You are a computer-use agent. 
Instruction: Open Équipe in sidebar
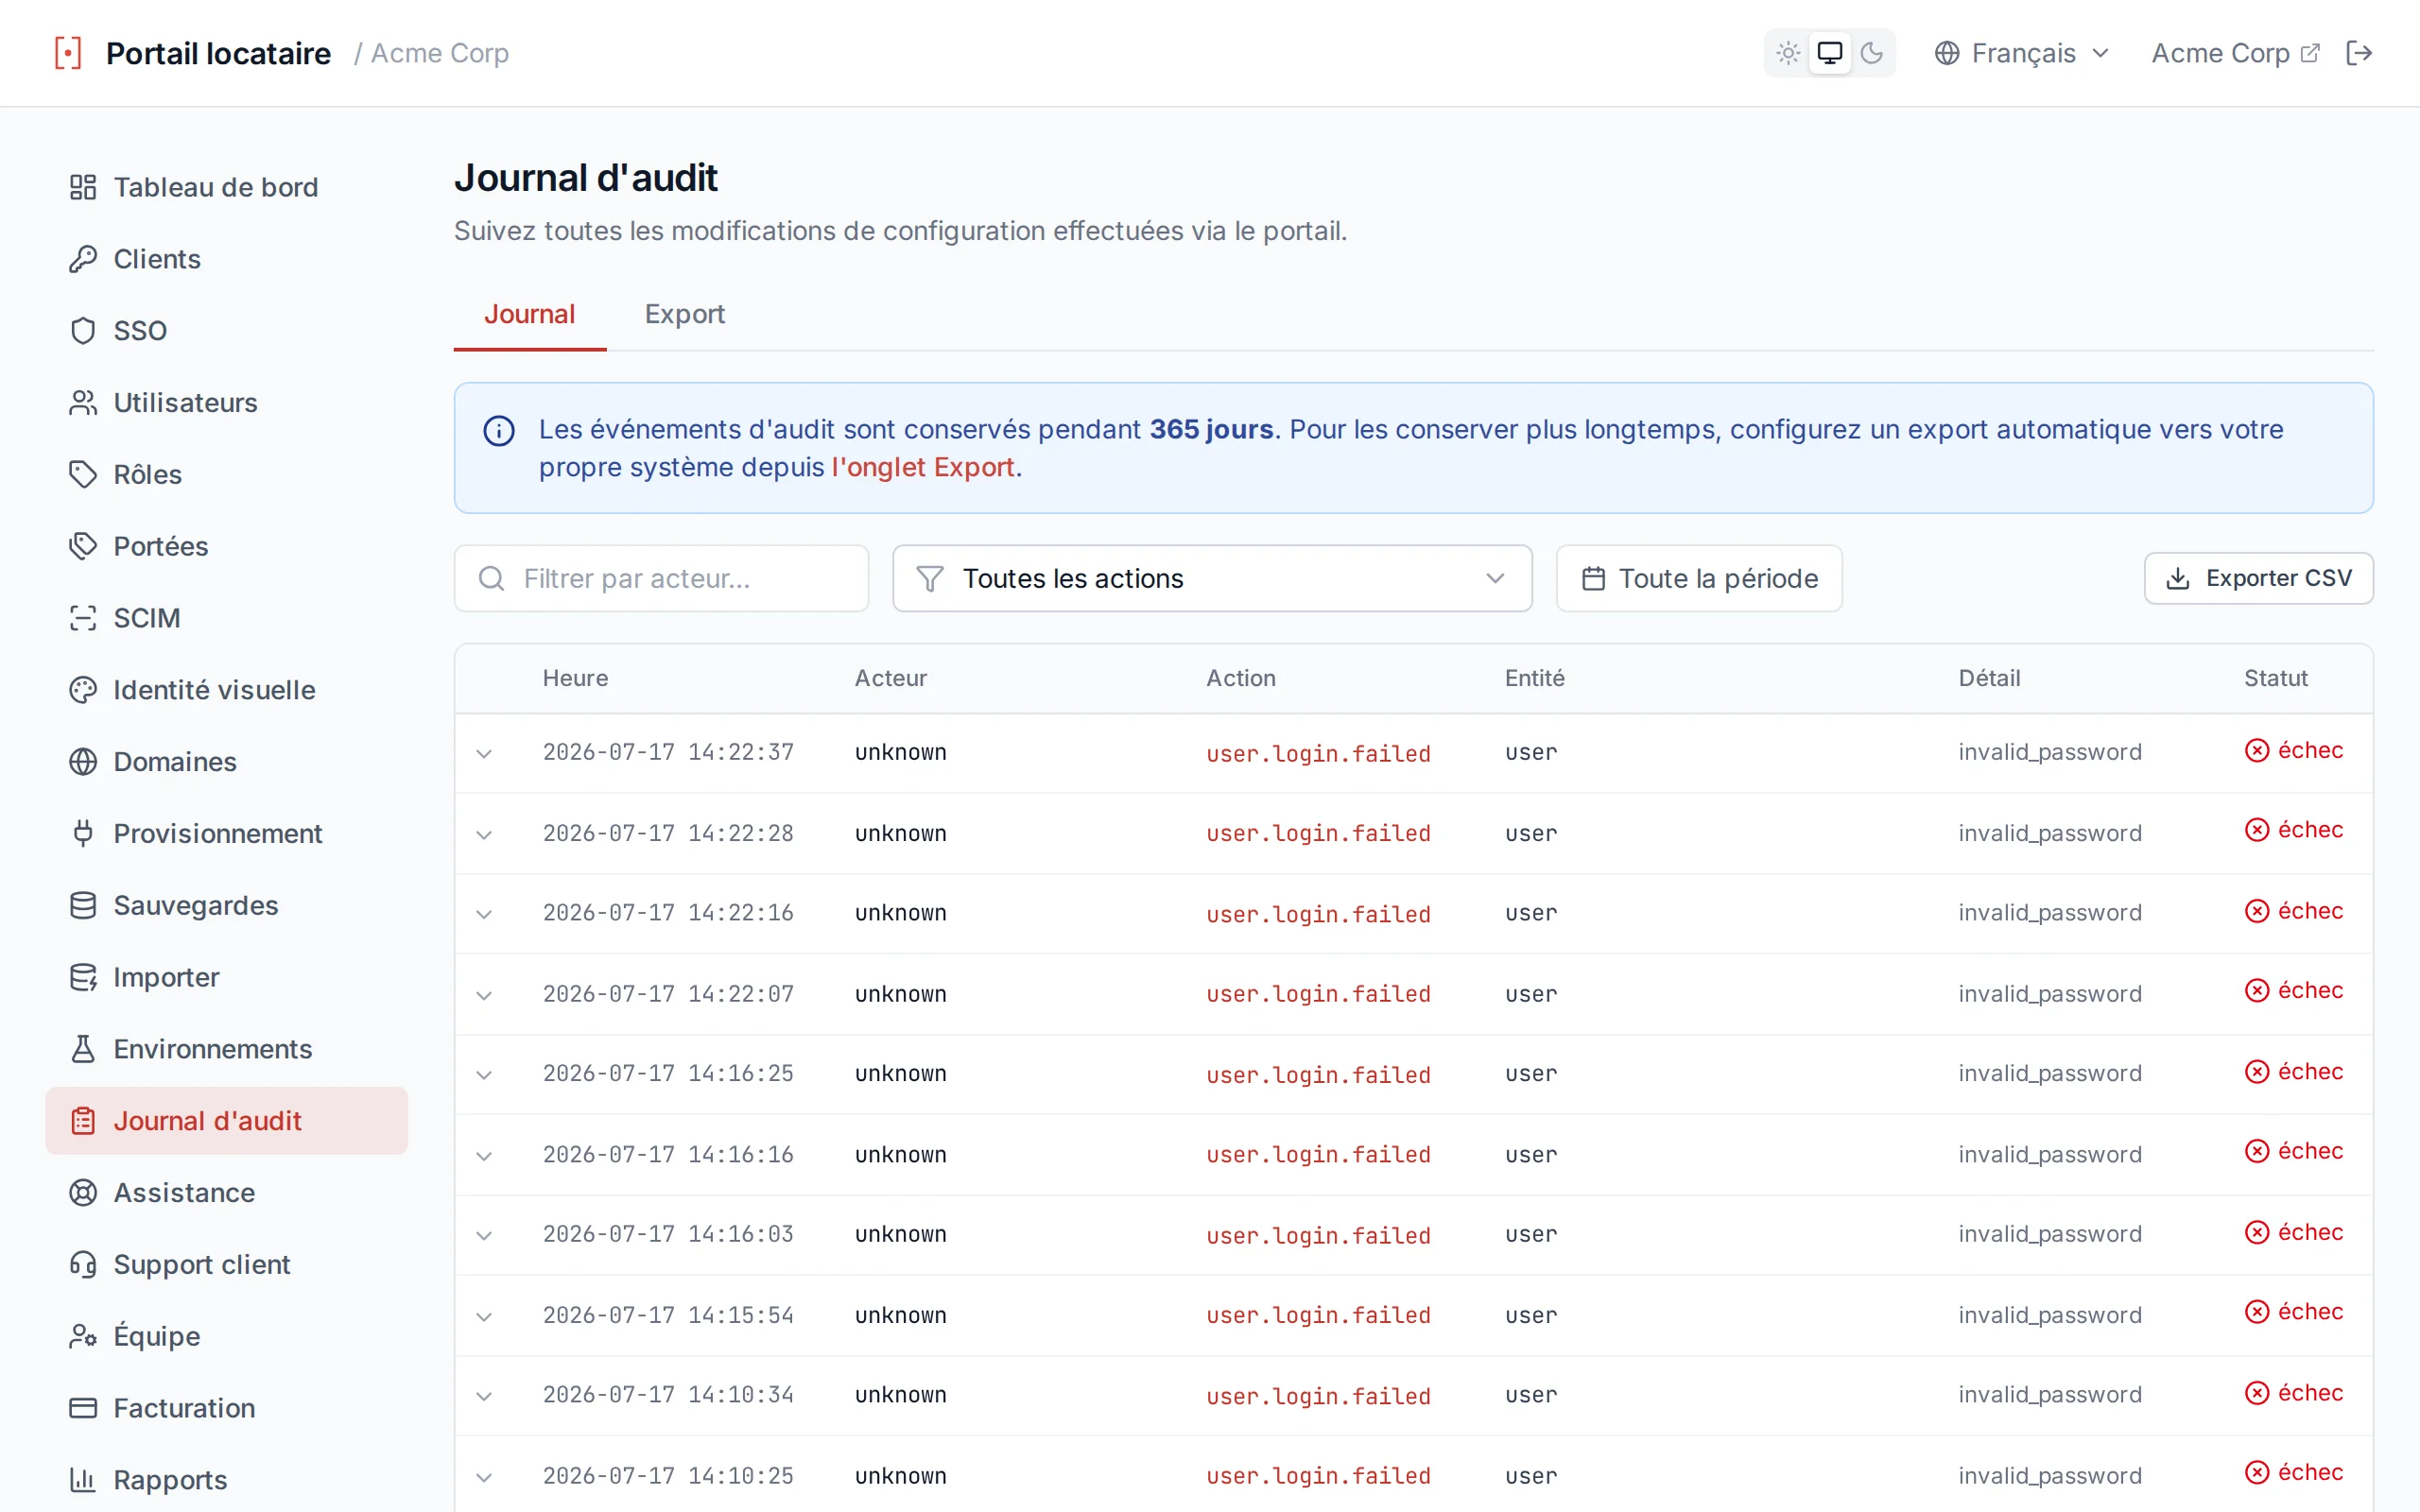tap(227, 1336)
